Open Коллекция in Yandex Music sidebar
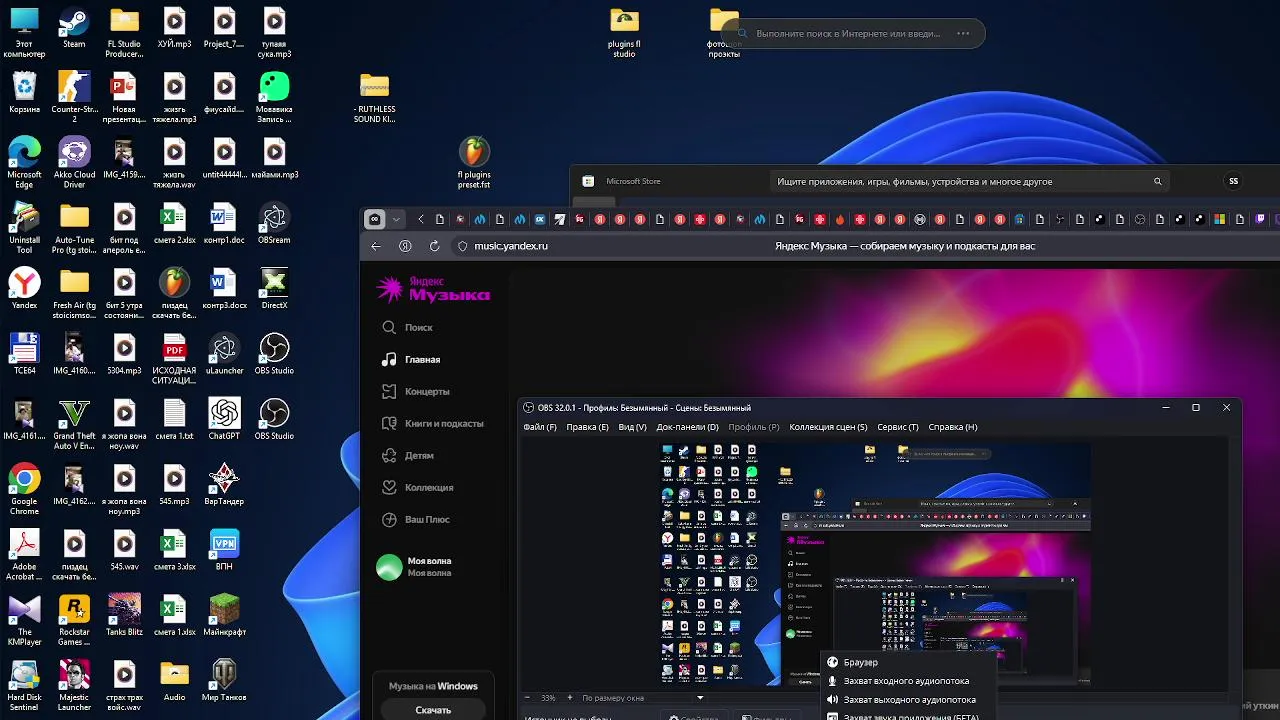 pos(417,487)
